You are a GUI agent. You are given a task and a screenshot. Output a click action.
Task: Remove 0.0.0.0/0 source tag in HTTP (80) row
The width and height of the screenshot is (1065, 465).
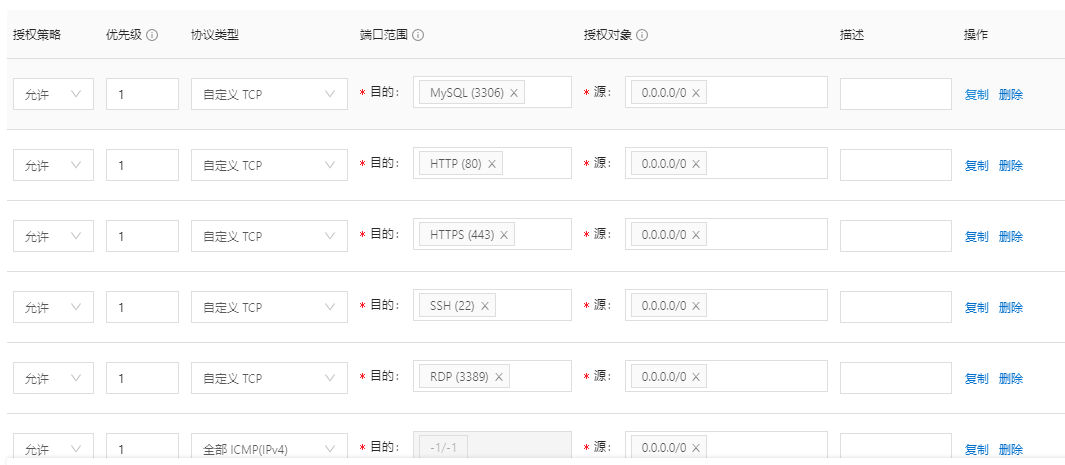(696, 164)
